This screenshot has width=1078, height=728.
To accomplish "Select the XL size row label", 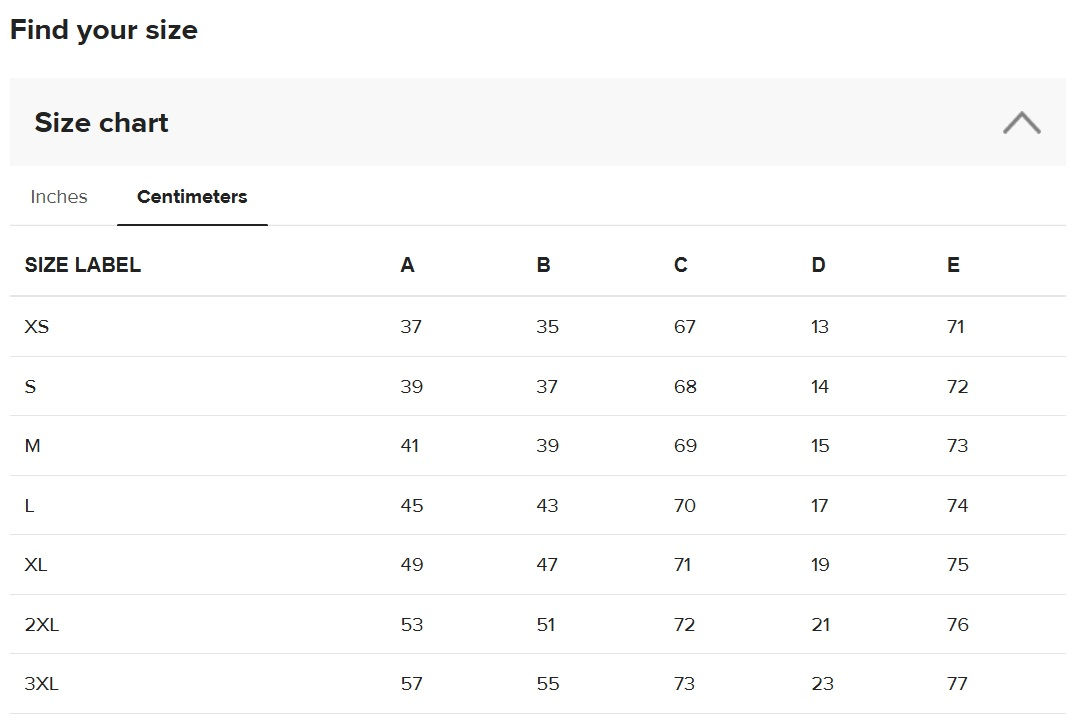I will pos(35,565).
